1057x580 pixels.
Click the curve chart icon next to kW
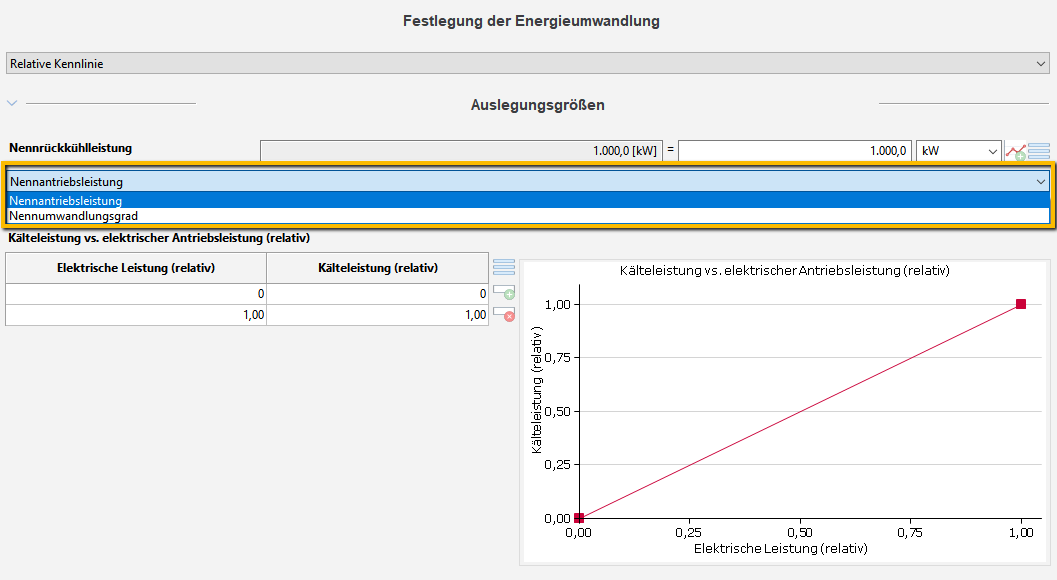(x=1015, y=151)
